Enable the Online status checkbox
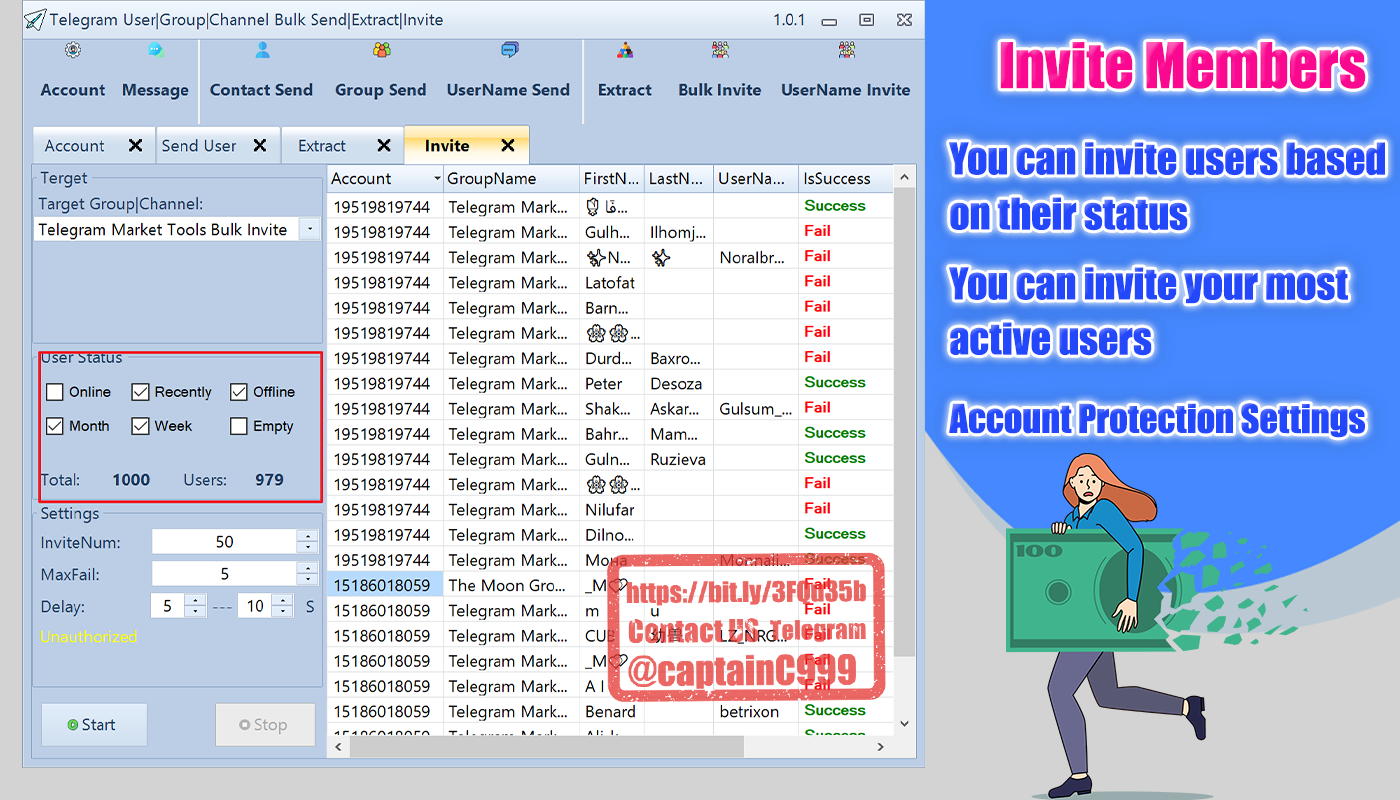This screenshot has height=800, width=1400. pyautogui.click(x=55, y=392)
